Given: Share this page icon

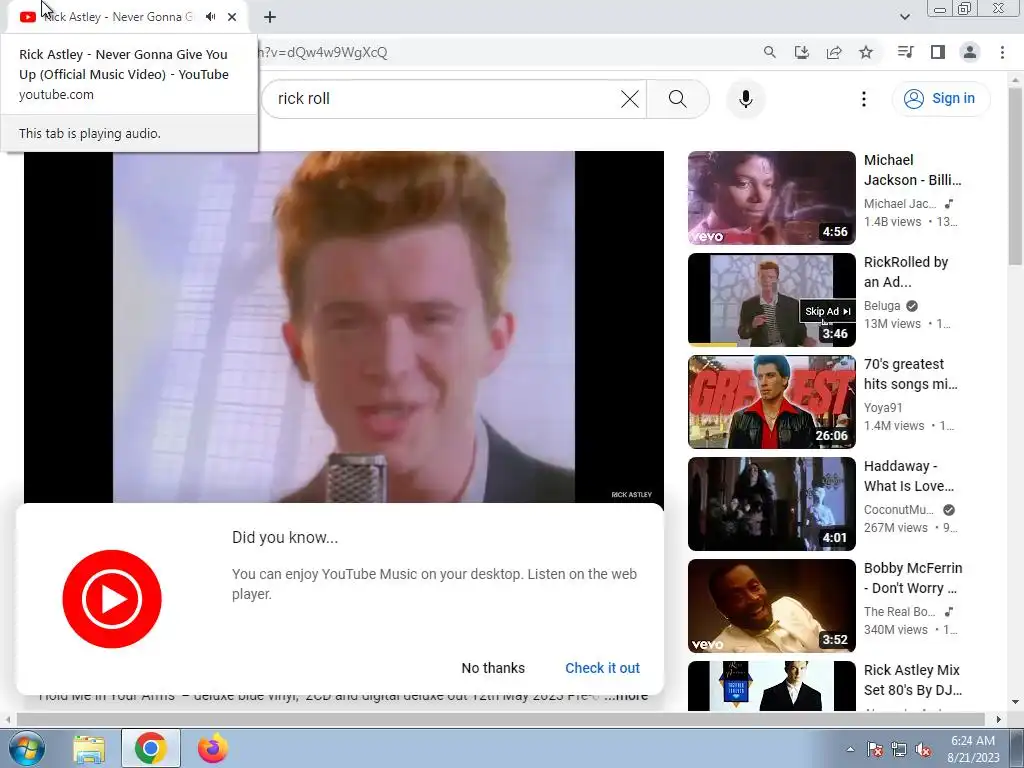Looking at the screenshot, I should (834, 52).
